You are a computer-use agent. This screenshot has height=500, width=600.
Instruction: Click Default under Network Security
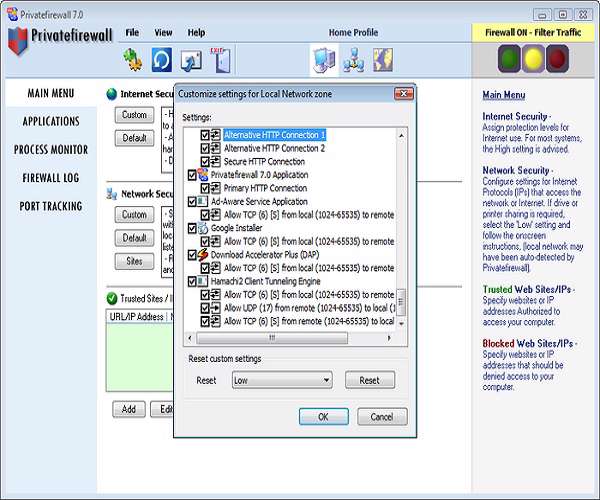coord(134,238)
